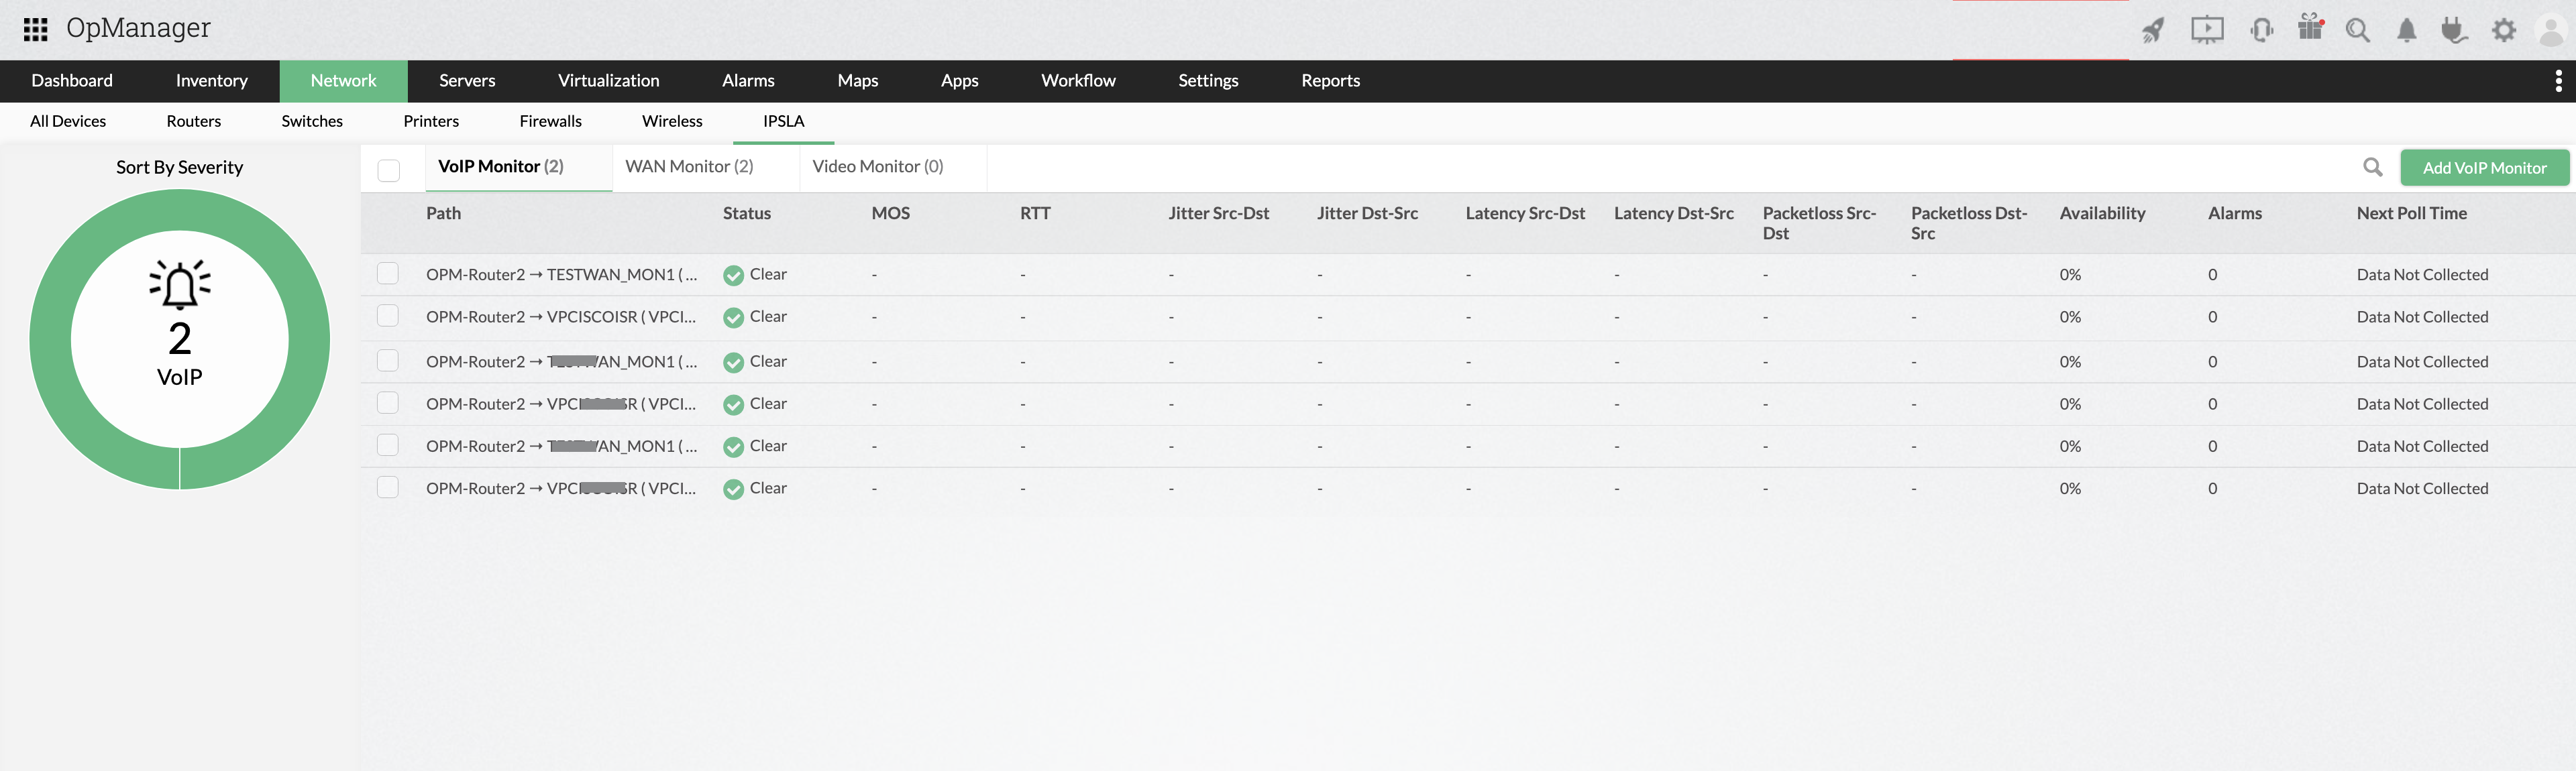Open the three-dot more menu in navigation bar
2576x771 pixels.
(2558, 81)
